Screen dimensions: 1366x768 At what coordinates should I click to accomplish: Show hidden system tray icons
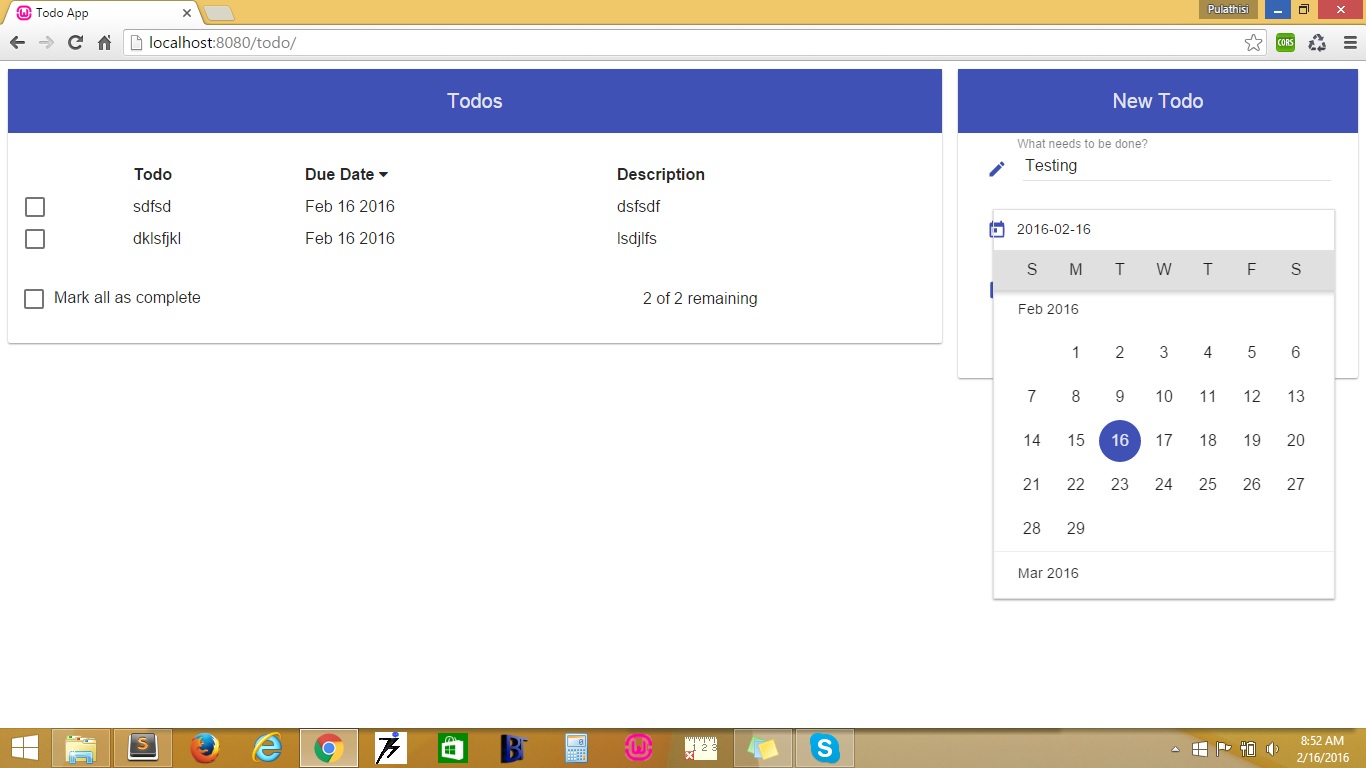coord(1175,749)
